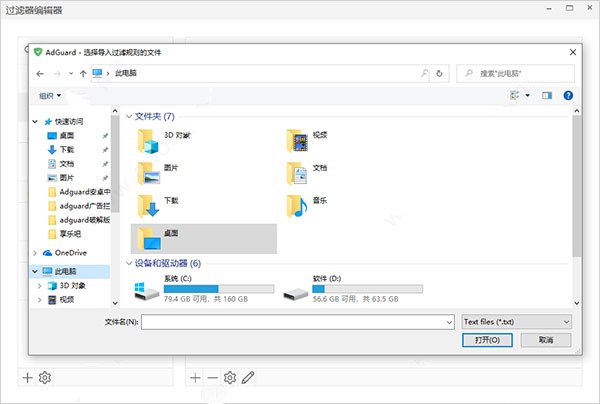Open the help question mark icon
Image resolution: width=600 pixels, height=404 pixels.
(568, 95)
